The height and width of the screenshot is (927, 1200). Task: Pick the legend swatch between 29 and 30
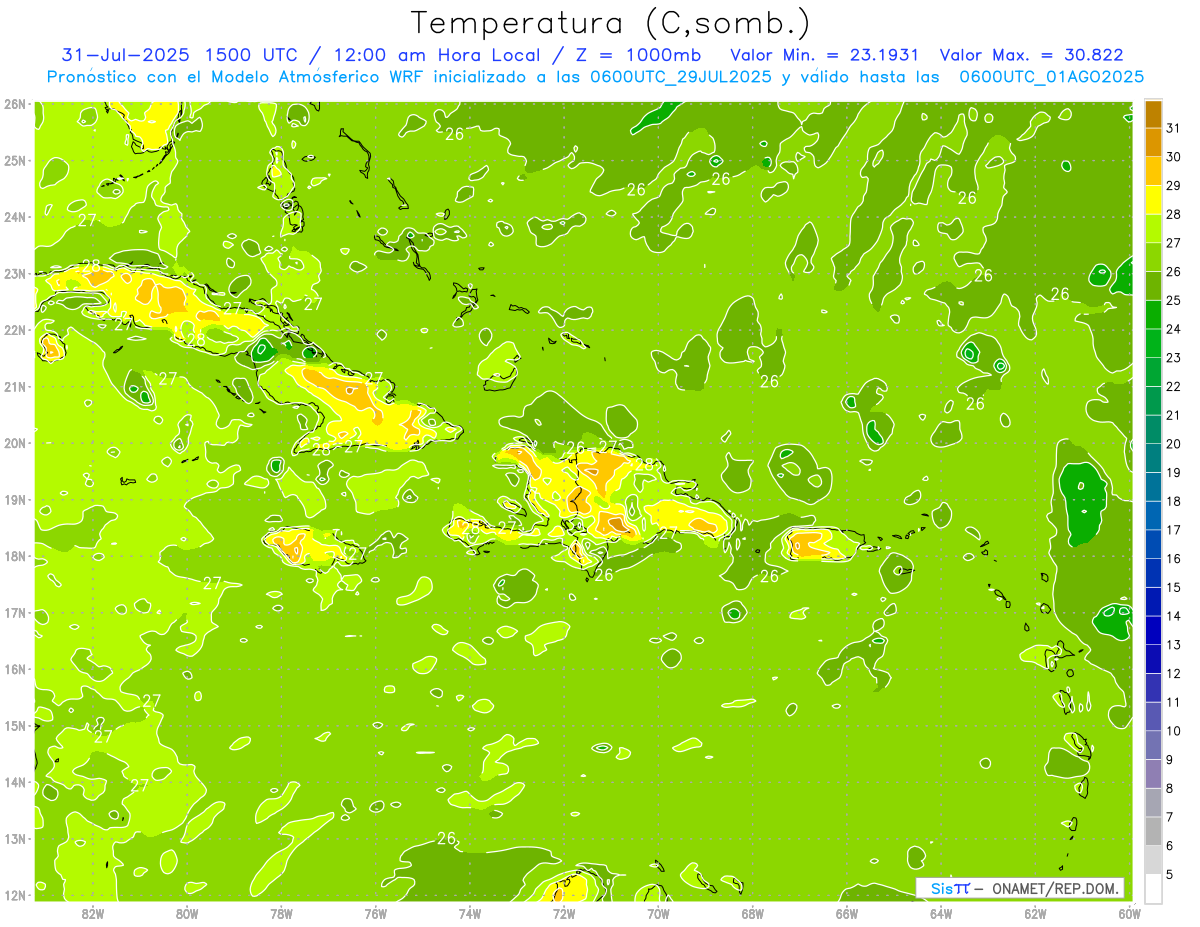1153,171
